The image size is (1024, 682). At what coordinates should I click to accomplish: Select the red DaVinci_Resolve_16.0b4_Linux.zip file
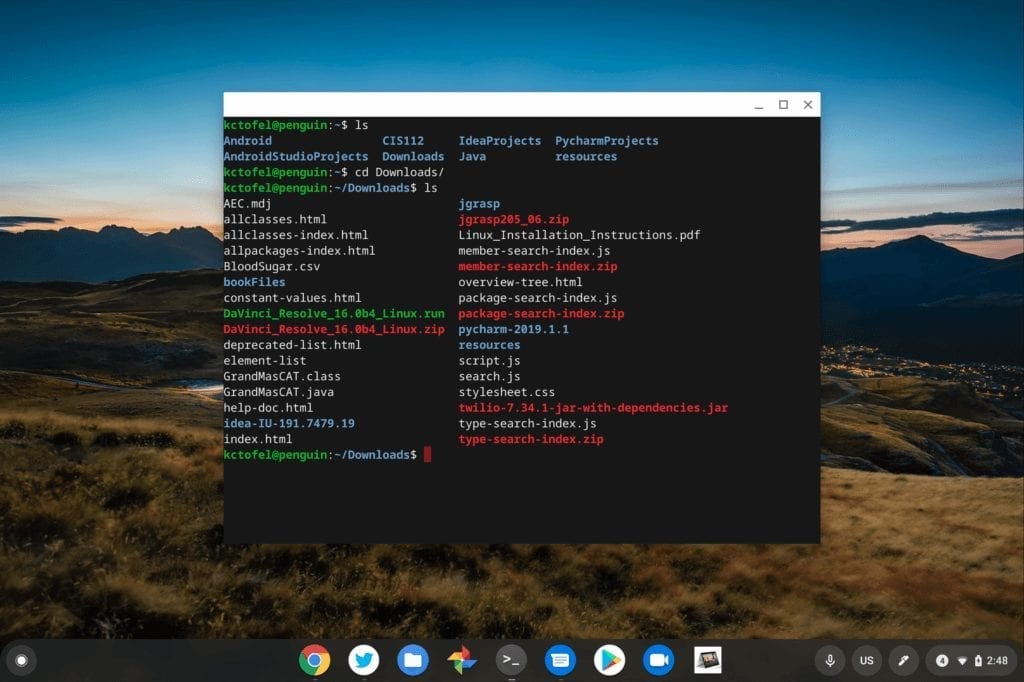[334, 329]
